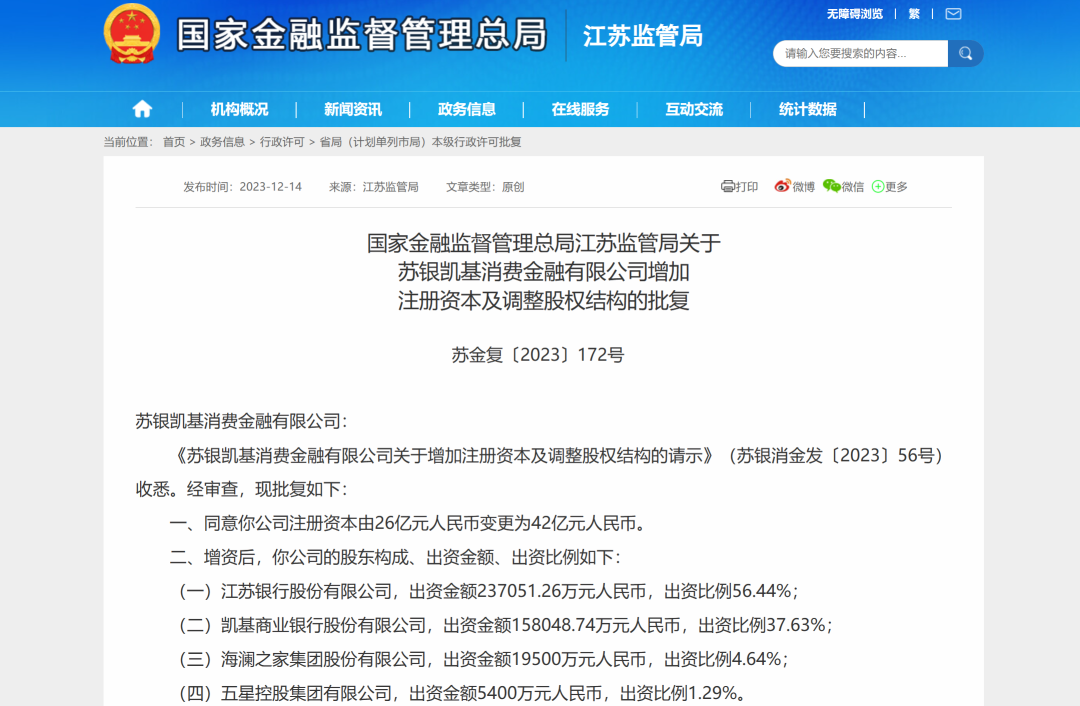This screenshot has height=706, width=1080.
Task: Click the search magnifier button
Action: pos(965,53)
